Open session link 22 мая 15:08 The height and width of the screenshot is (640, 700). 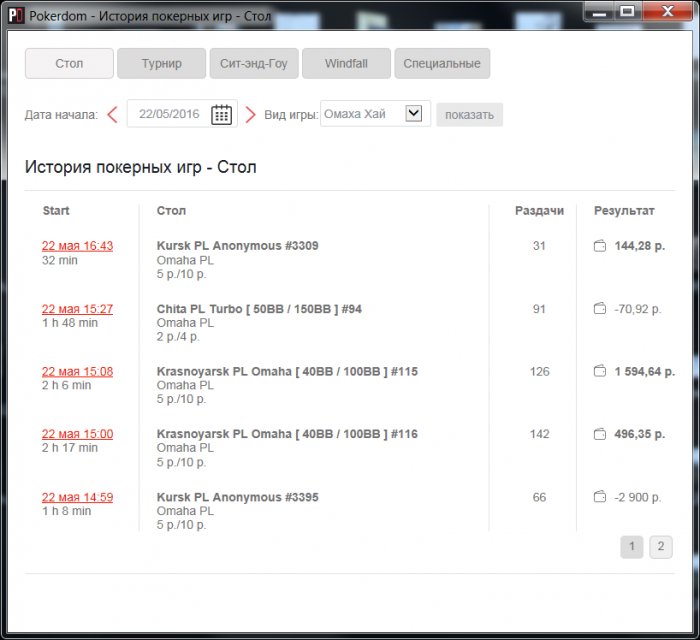tap(77, 371)
